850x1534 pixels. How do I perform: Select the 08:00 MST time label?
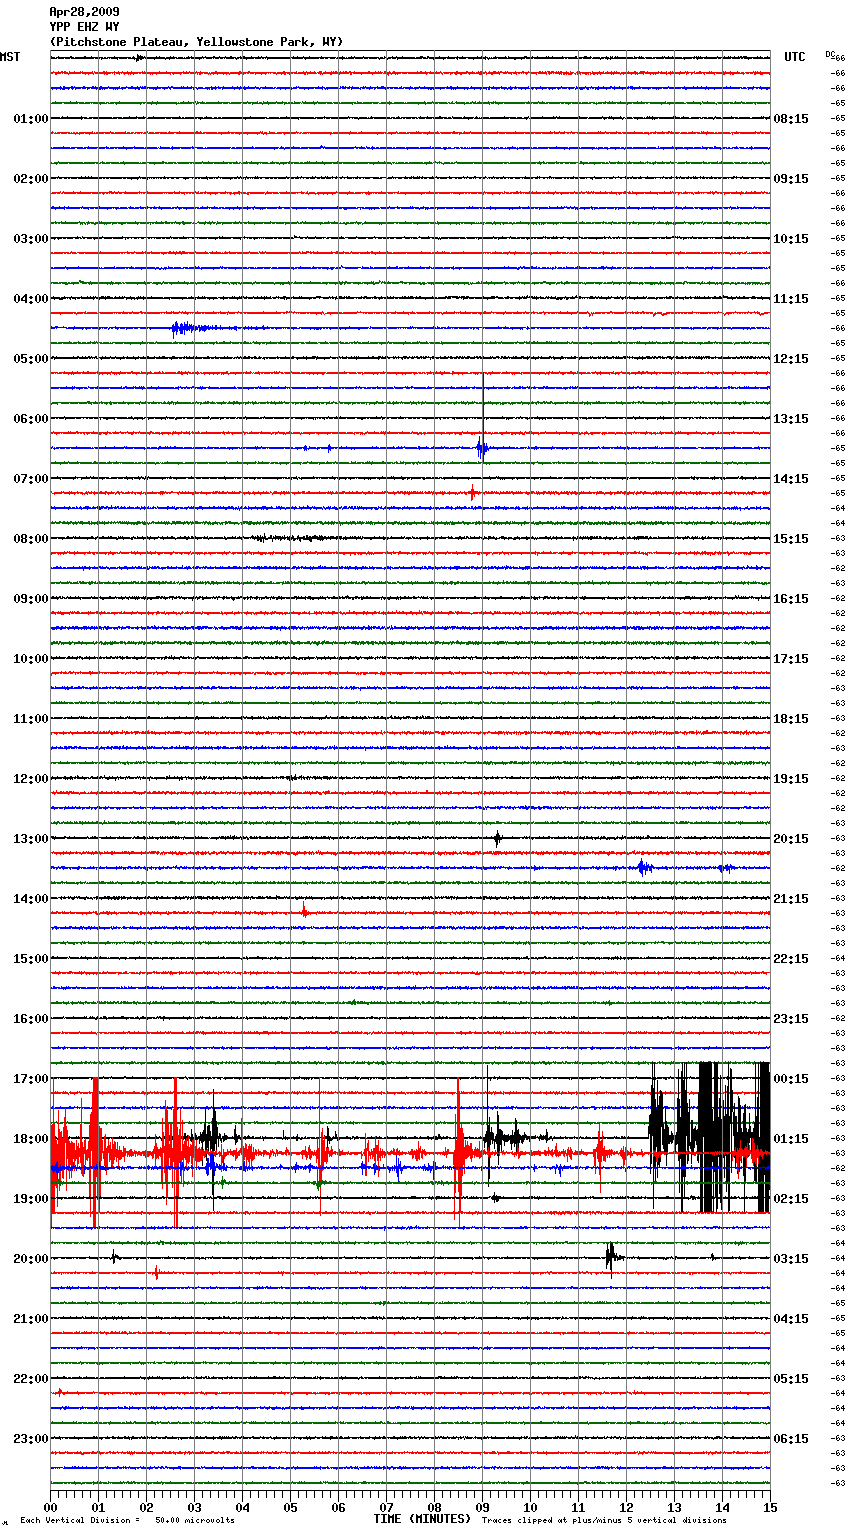point(30,539)
